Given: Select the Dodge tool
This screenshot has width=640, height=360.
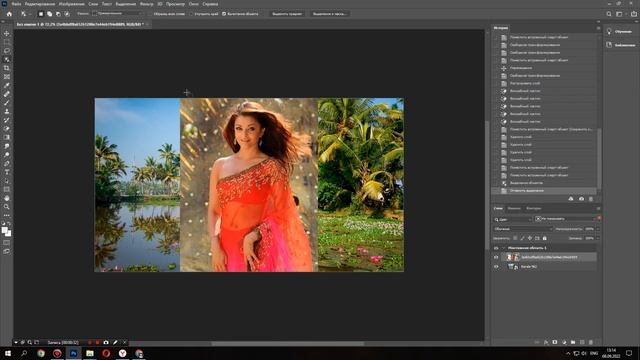Looking at the screenshot, I should pyautogui.click(x=7, y=155).
